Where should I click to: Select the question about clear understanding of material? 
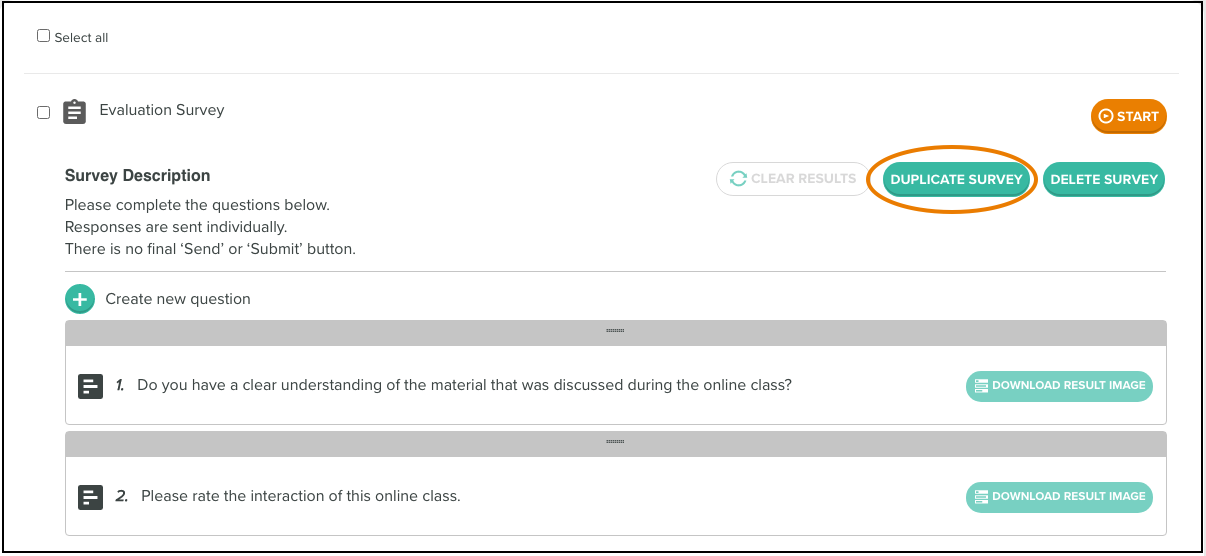coord(464,385)
